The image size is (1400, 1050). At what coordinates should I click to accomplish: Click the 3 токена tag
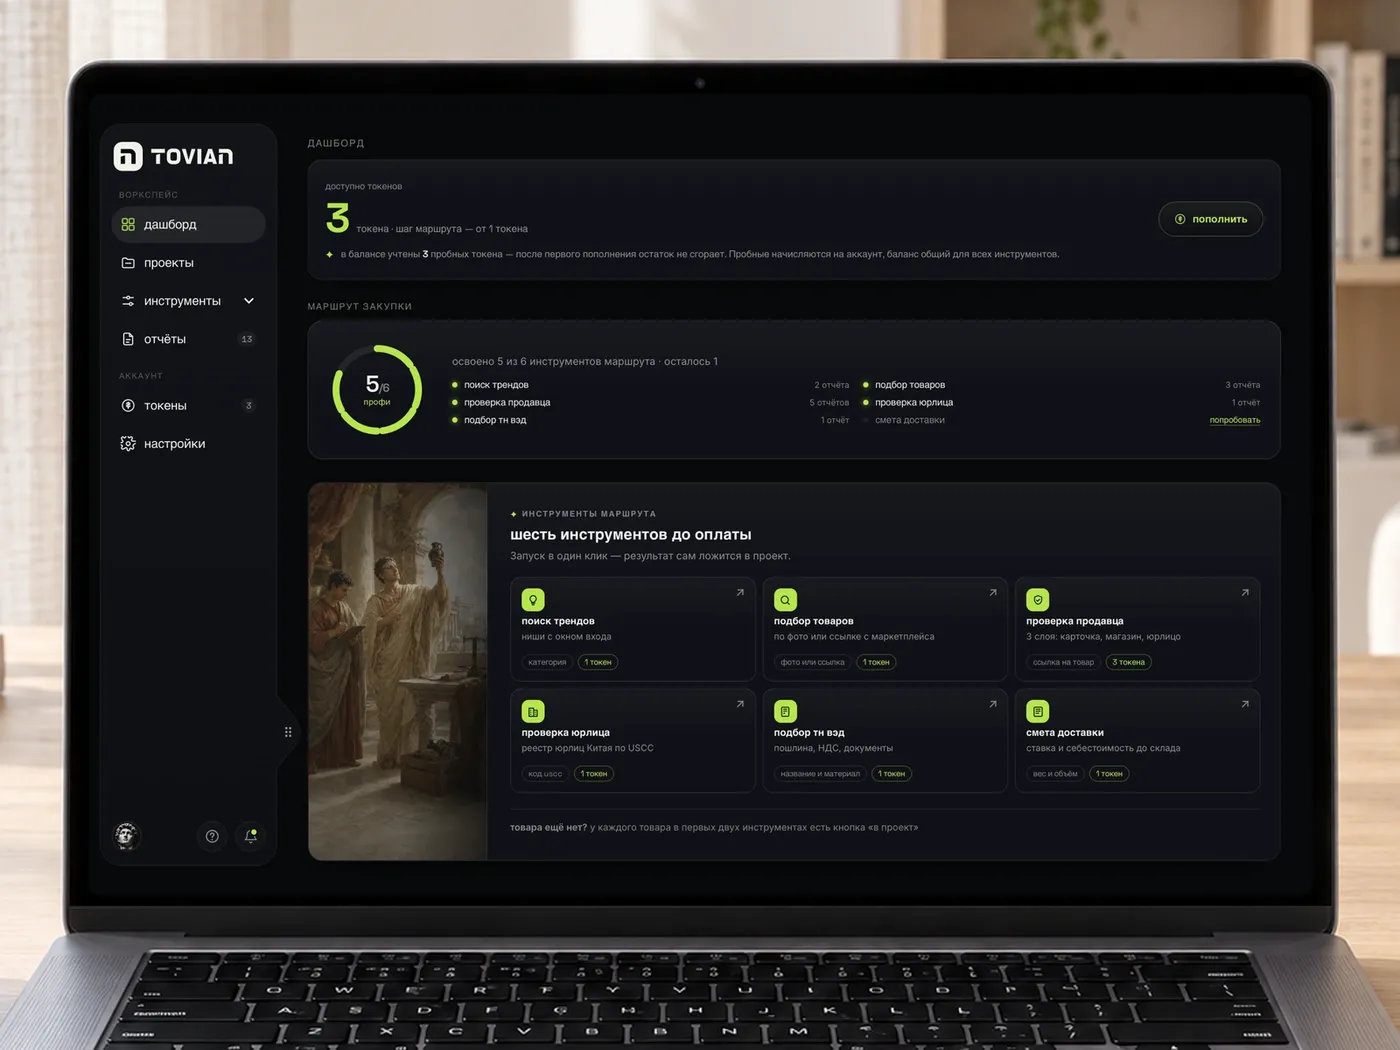[1129, 662]
